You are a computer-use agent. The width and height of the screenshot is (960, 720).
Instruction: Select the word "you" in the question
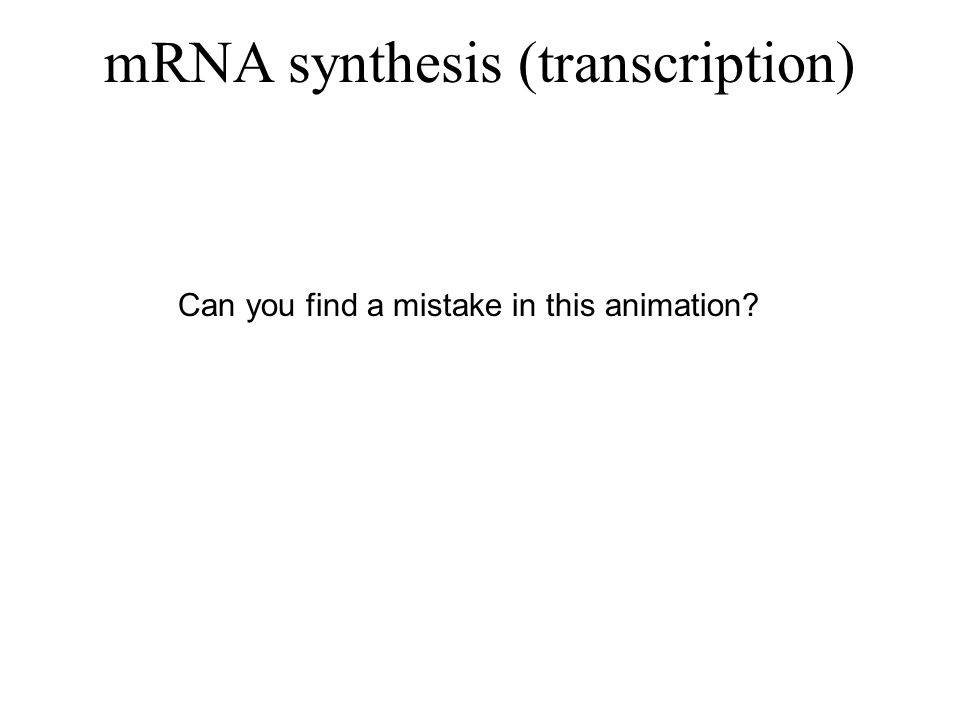pos(270,308)
